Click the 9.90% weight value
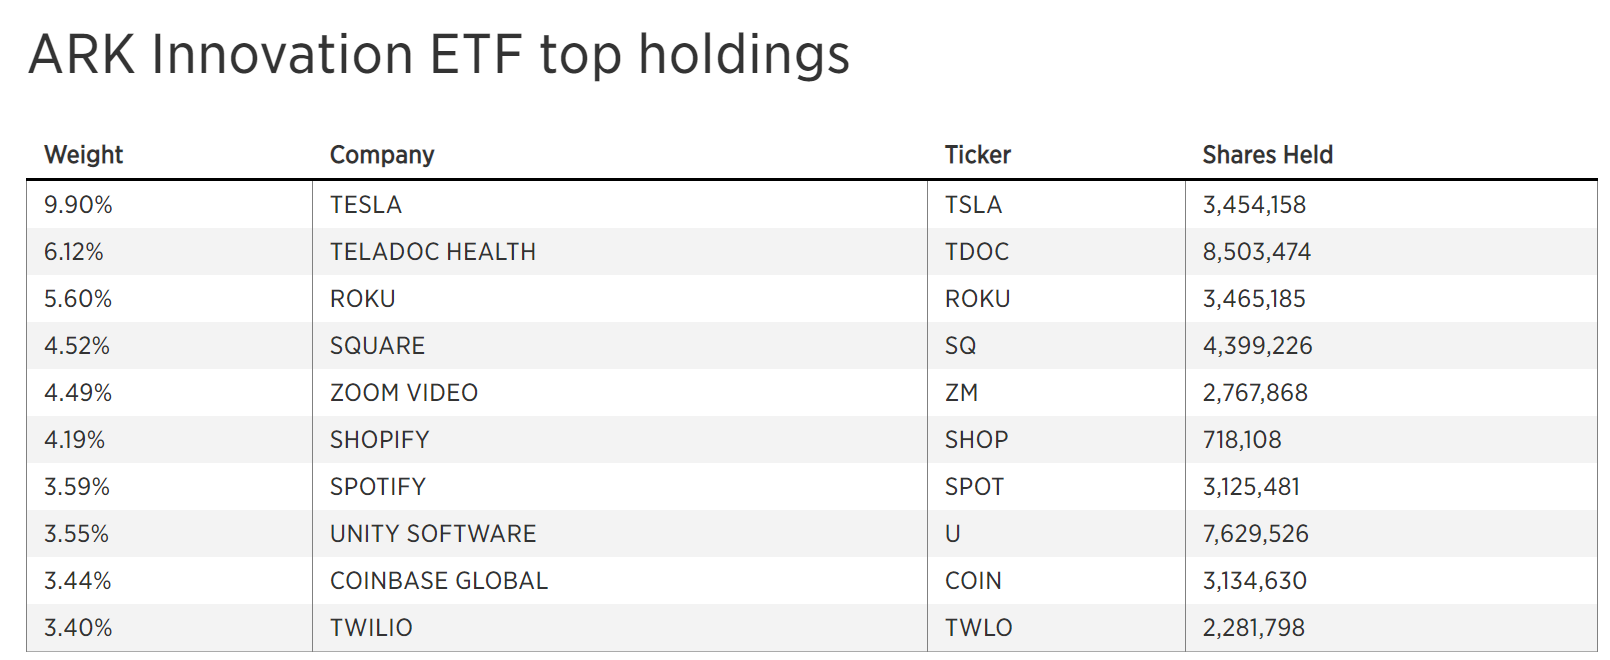The image size is (1610, 660). click(78, 205)
